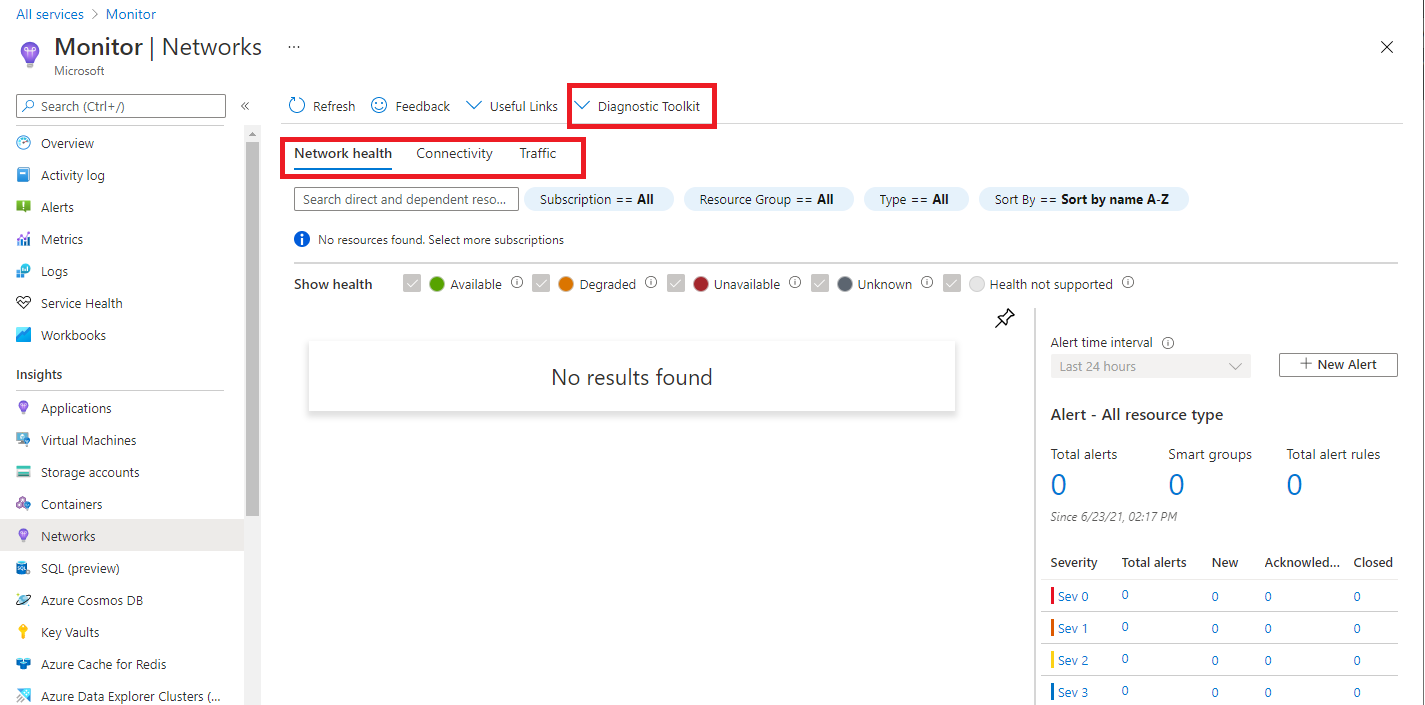1425x705 pixels.
Task: Click info icon beside Alert time interval
Action: [x=1168, y=342]
